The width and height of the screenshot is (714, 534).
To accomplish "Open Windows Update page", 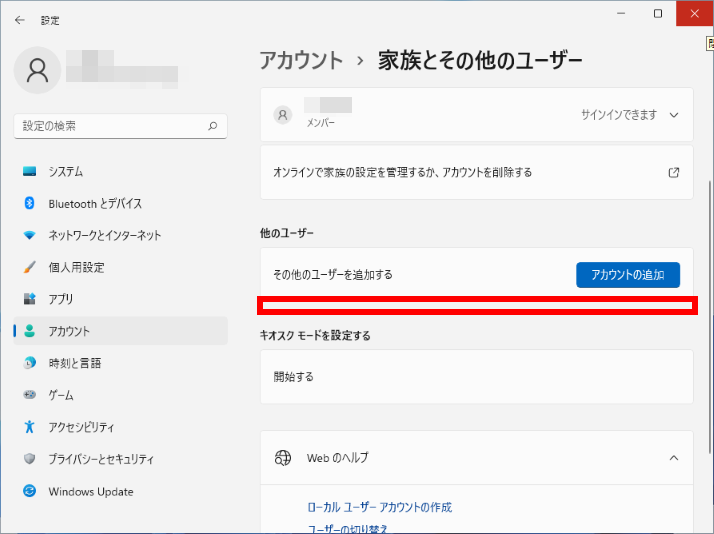I will pyautogui.click(x=121, y=491).
